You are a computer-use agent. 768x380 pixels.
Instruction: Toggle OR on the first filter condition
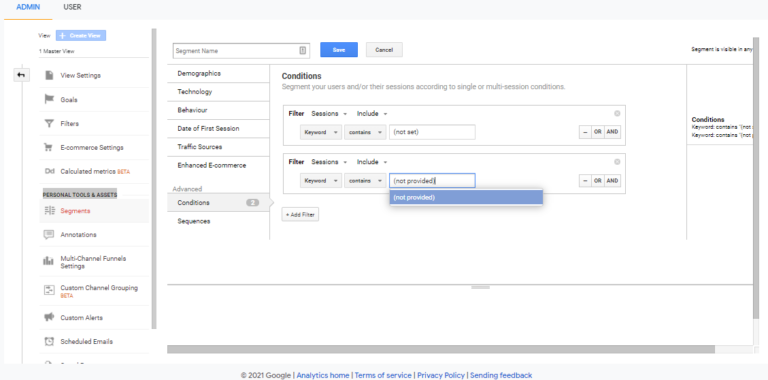pyautogui.click(x=597, y=132)
